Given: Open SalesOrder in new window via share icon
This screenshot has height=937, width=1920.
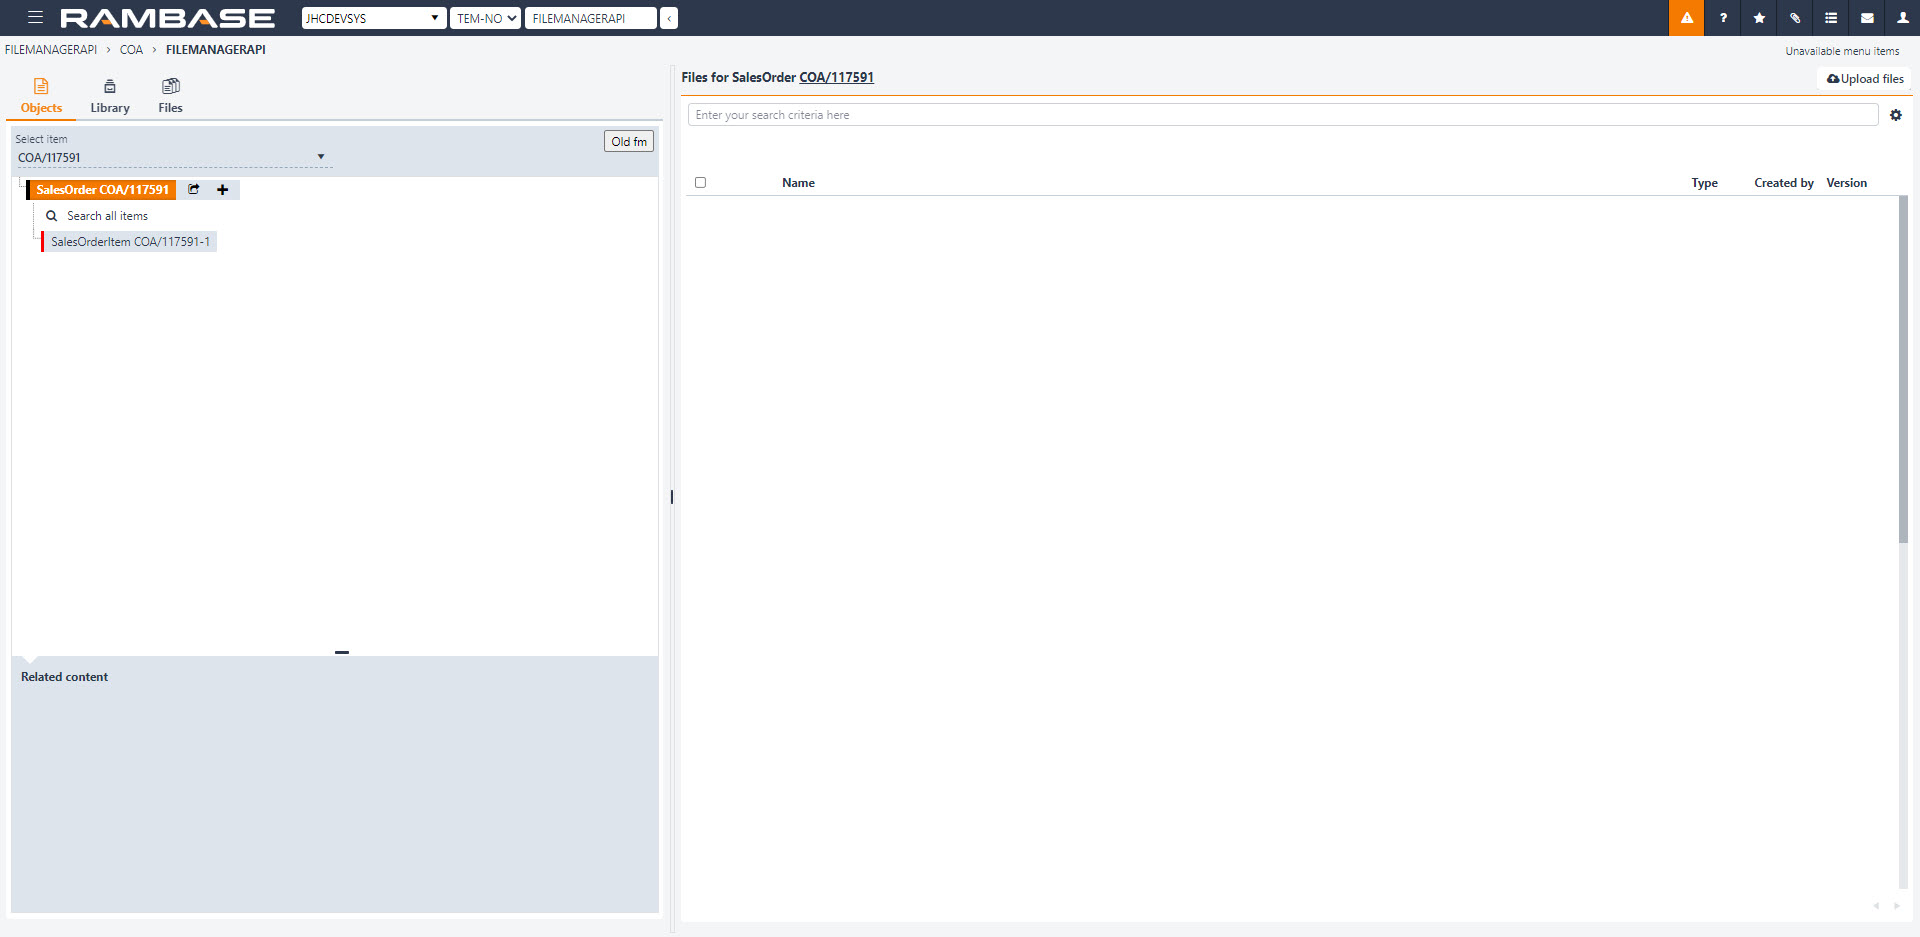Looking at the screenshot, I should 193,189.
